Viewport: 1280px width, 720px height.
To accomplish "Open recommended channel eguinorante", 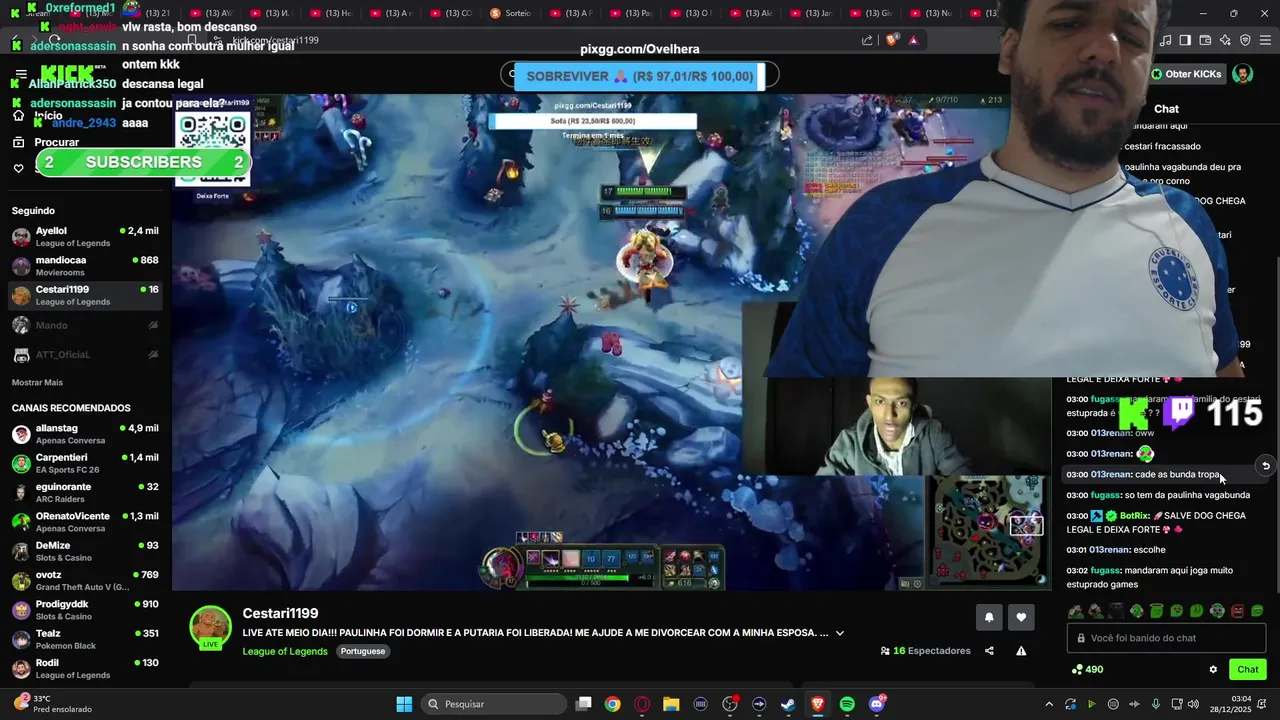I will point(85,493).
